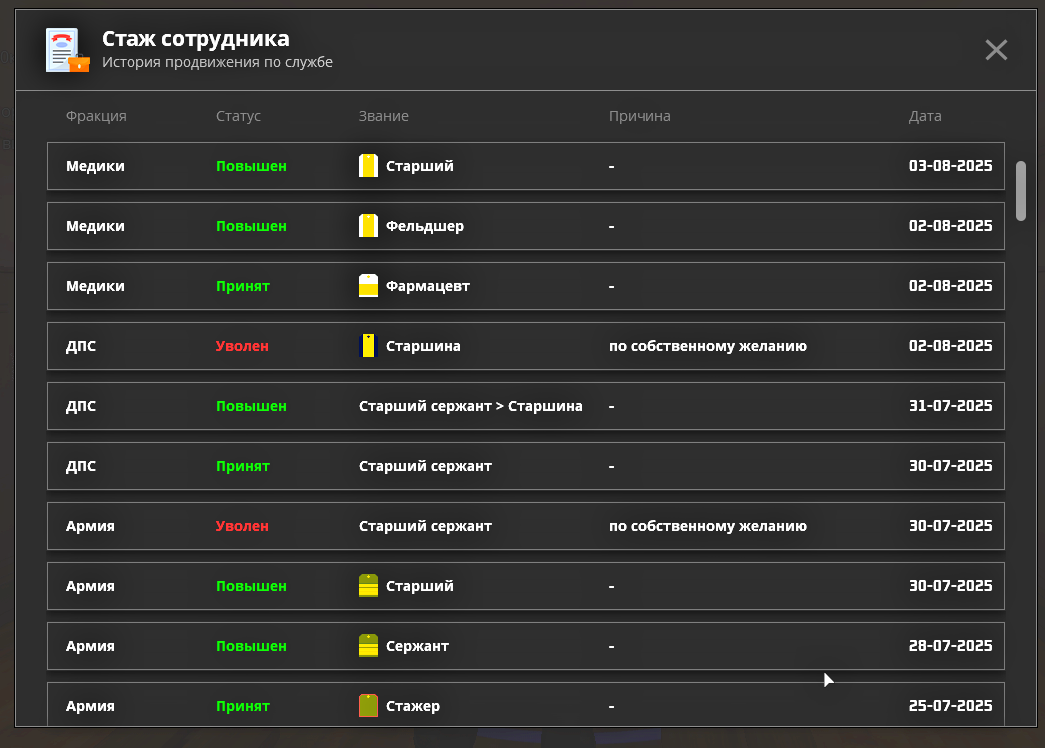Click the Уволен status in the ДПС row
The width and height of the screenshot is (1045, 748).
tap(242, 346)
